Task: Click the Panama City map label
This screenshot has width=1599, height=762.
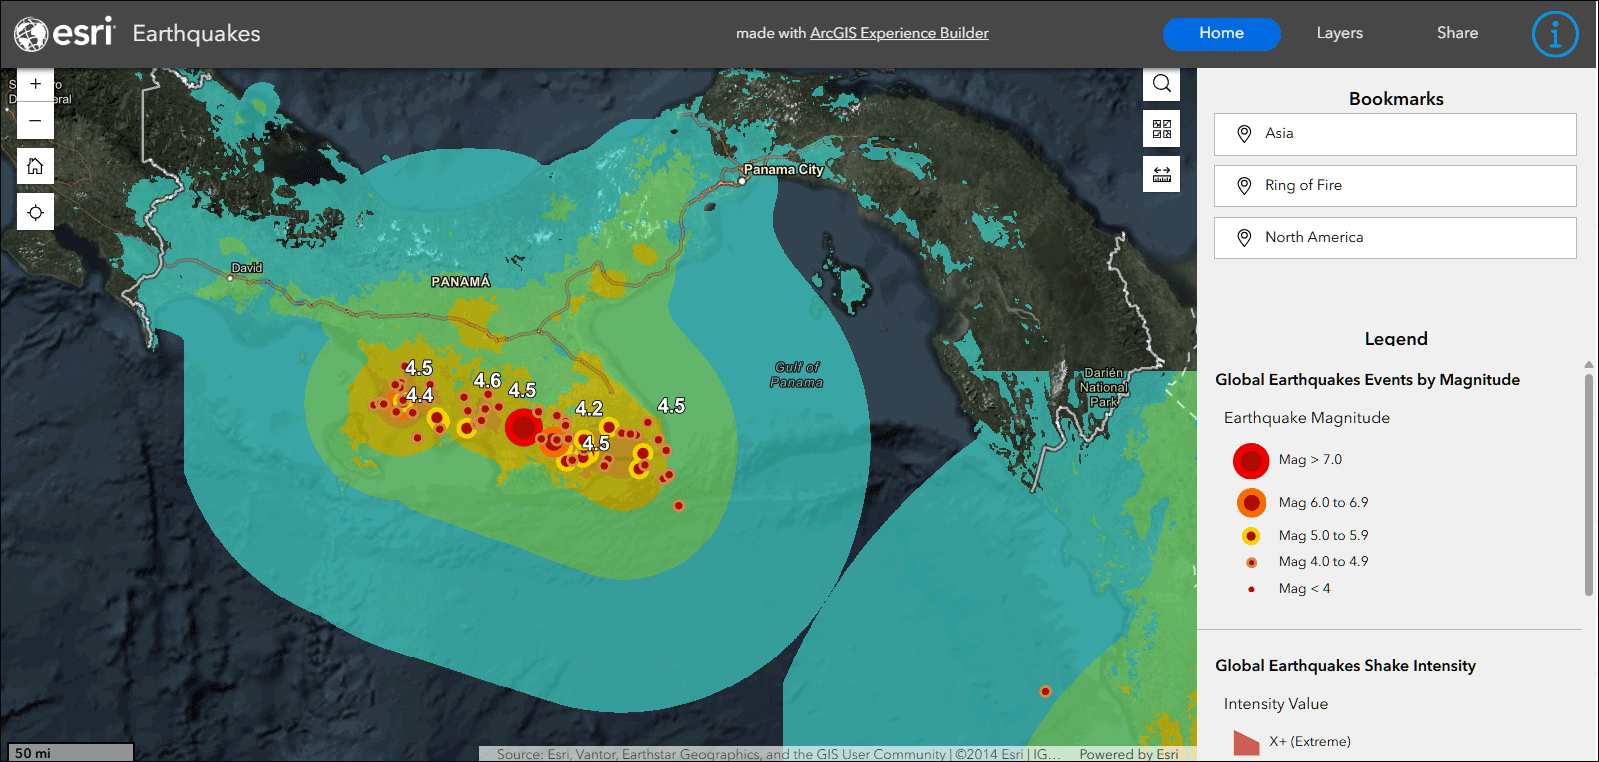Action: (783, 169)
